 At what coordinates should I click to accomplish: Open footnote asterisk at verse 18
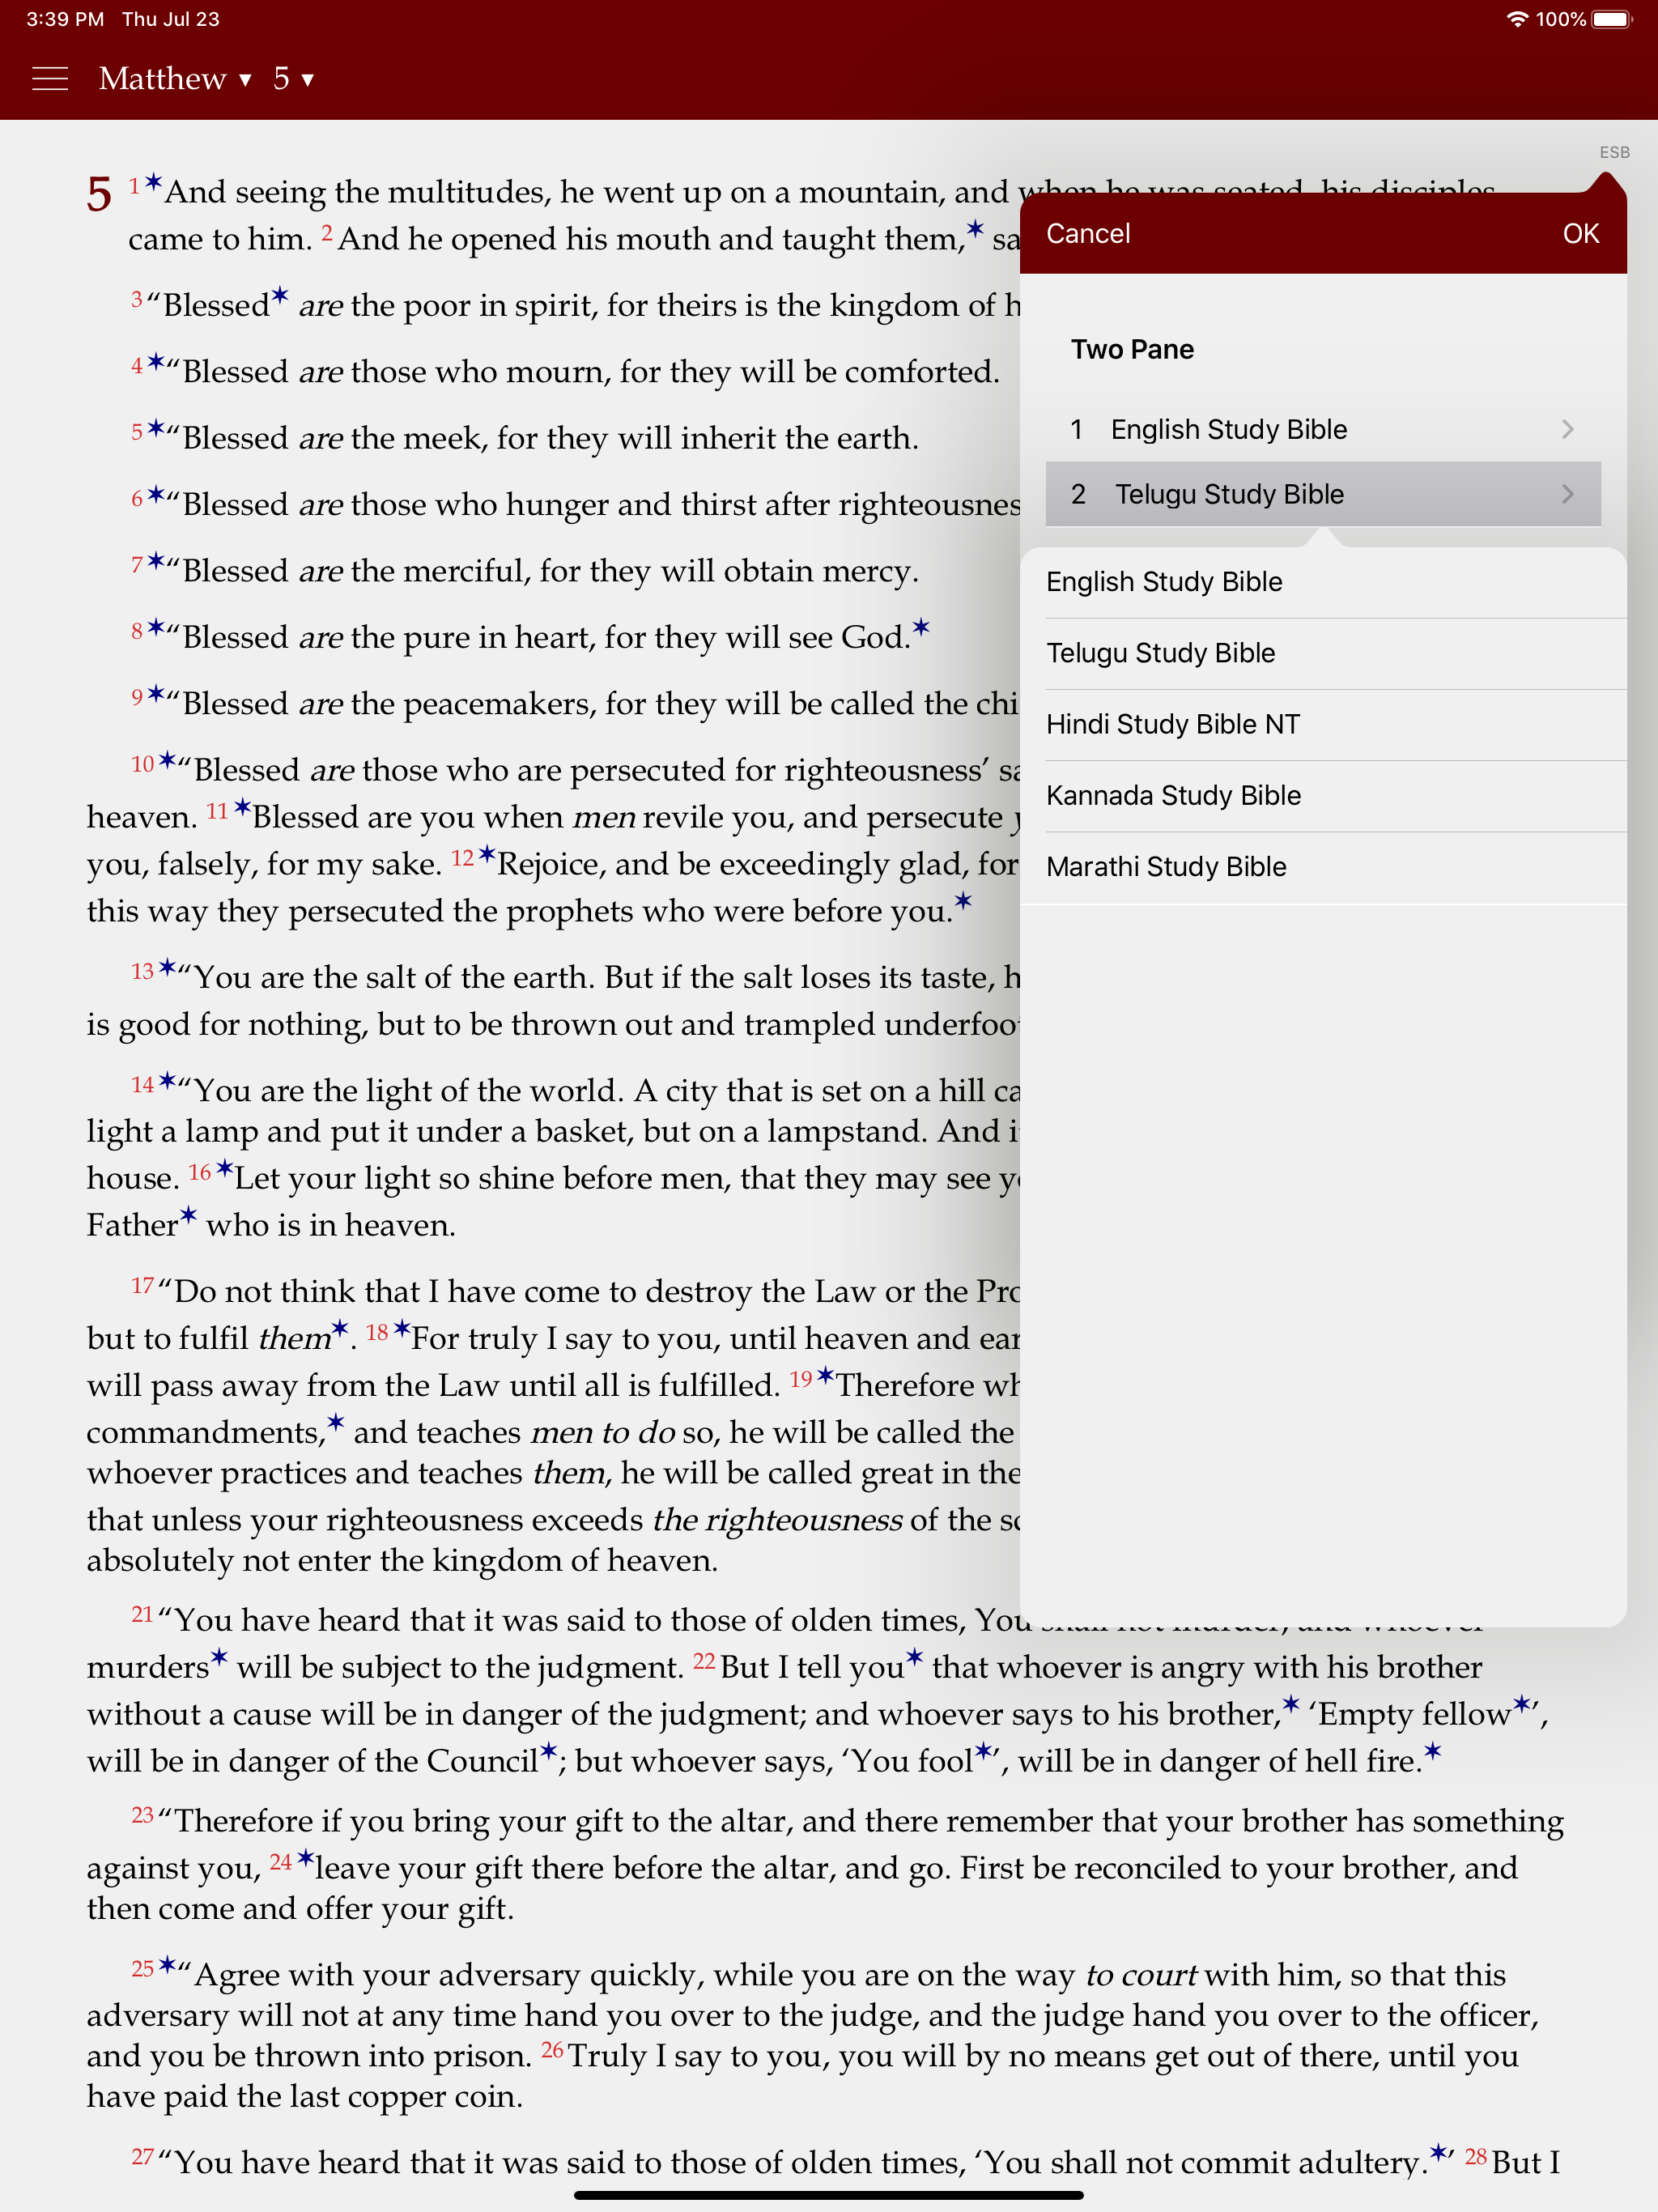(x=402, y=1328)
